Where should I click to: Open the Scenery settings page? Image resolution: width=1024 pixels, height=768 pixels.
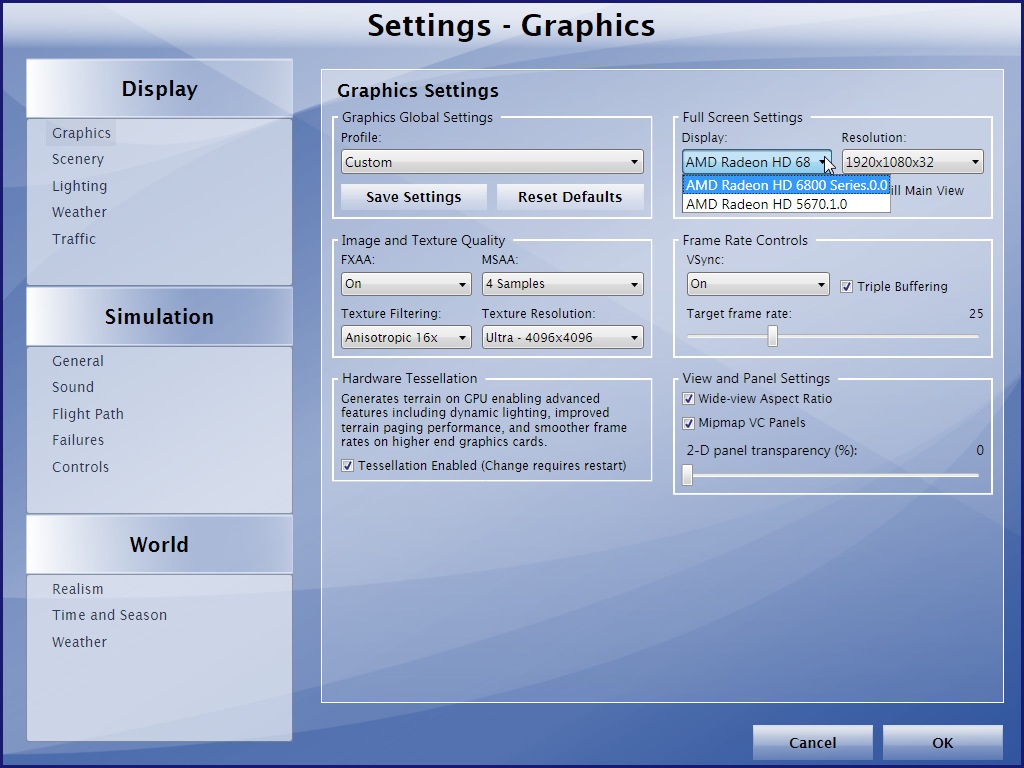(78, 159)
